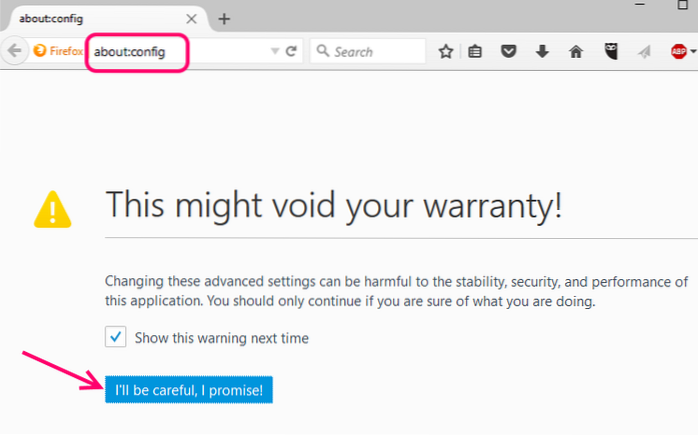Viewport: 698px width, 435px height.
Task: Click the owl extension icon
Action: 609,51
